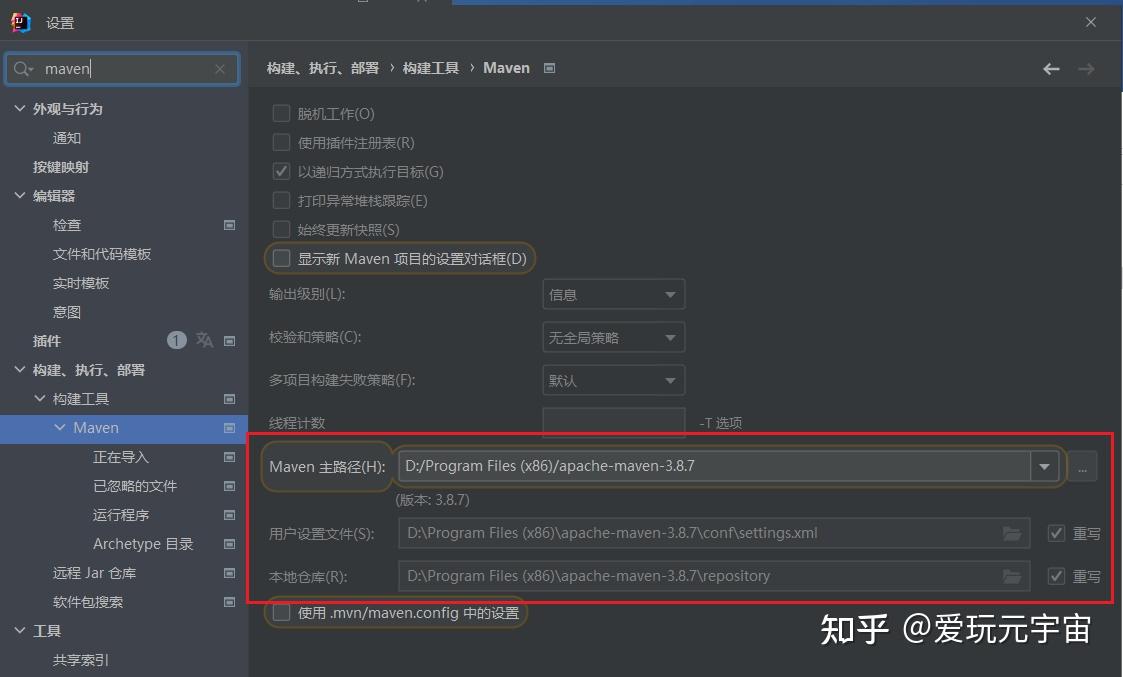Click the -T 选项 label

point(720,423)
